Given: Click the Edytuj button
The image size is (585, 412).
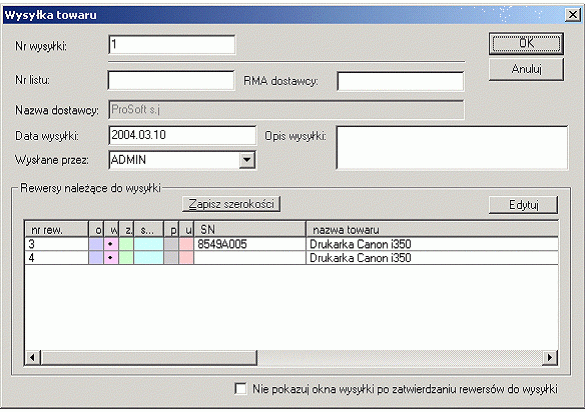Looking at the screenshot, I should (523, 205).
